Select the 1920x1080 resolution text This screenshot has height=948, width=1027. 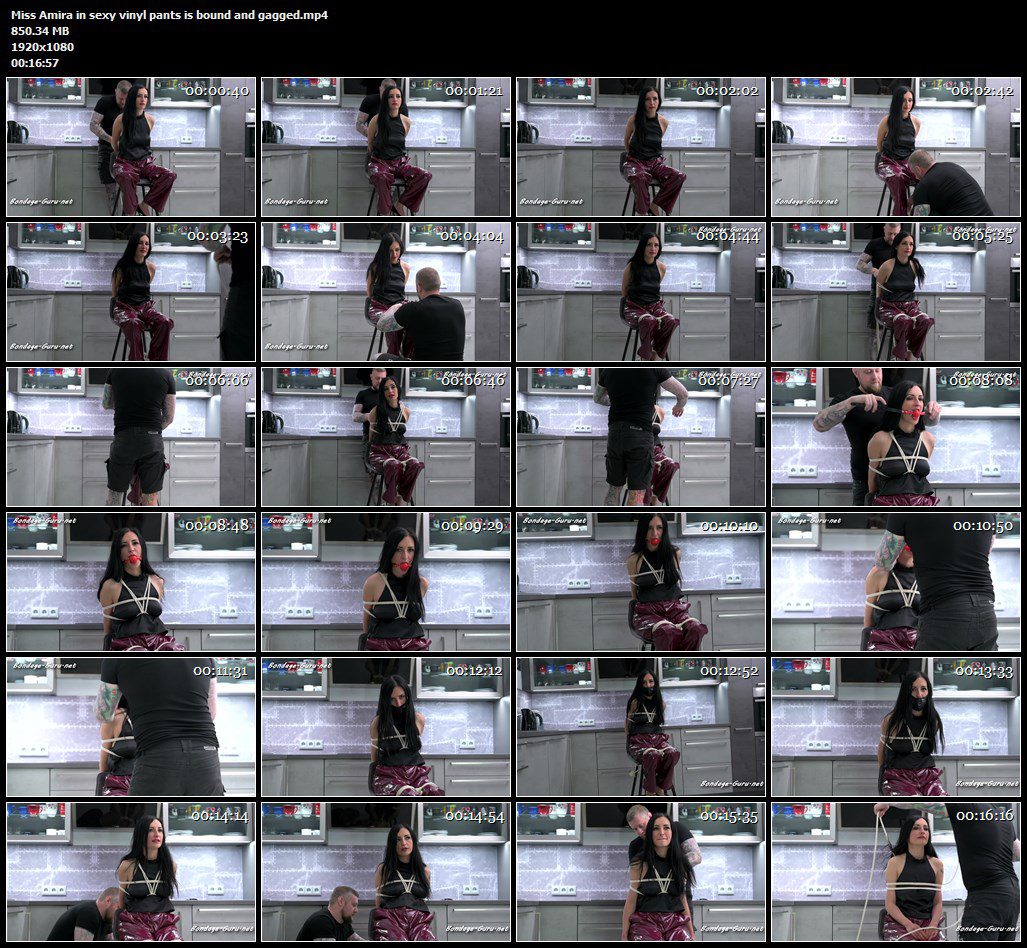tap(43, 47)
